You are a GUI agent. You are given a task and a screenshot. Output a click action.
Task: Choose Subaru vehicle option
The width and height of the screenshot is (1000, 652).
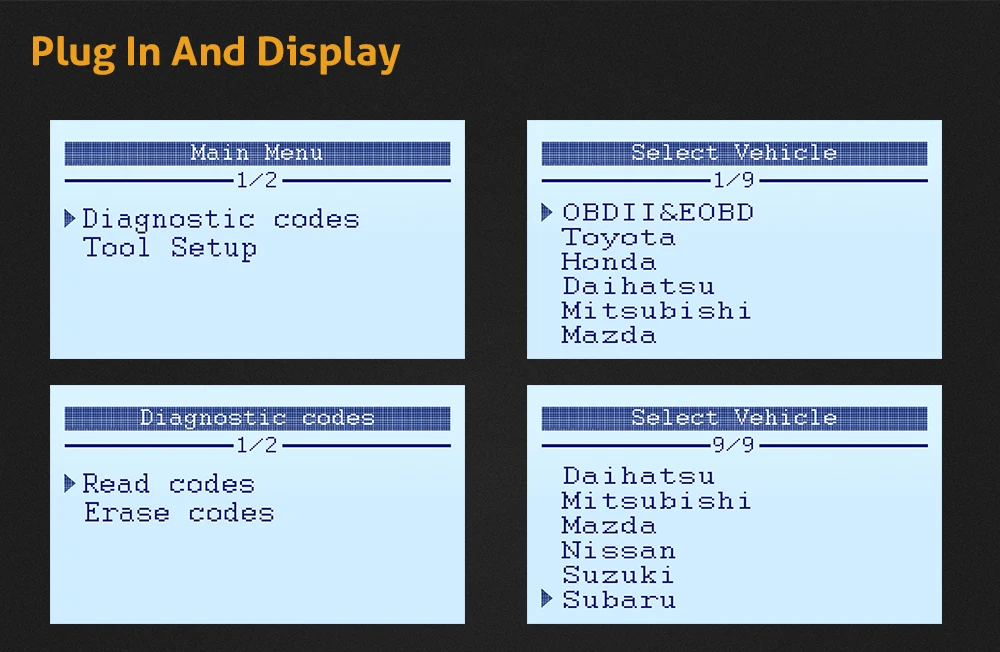pos(619,600)
